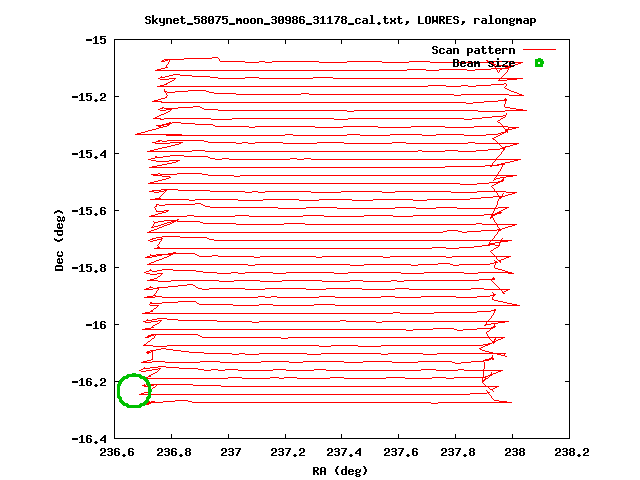Click the -15.8 Dec tick label
Image resolution: width=640 pixels, height=480 pixels.
(x=89, y=268)
